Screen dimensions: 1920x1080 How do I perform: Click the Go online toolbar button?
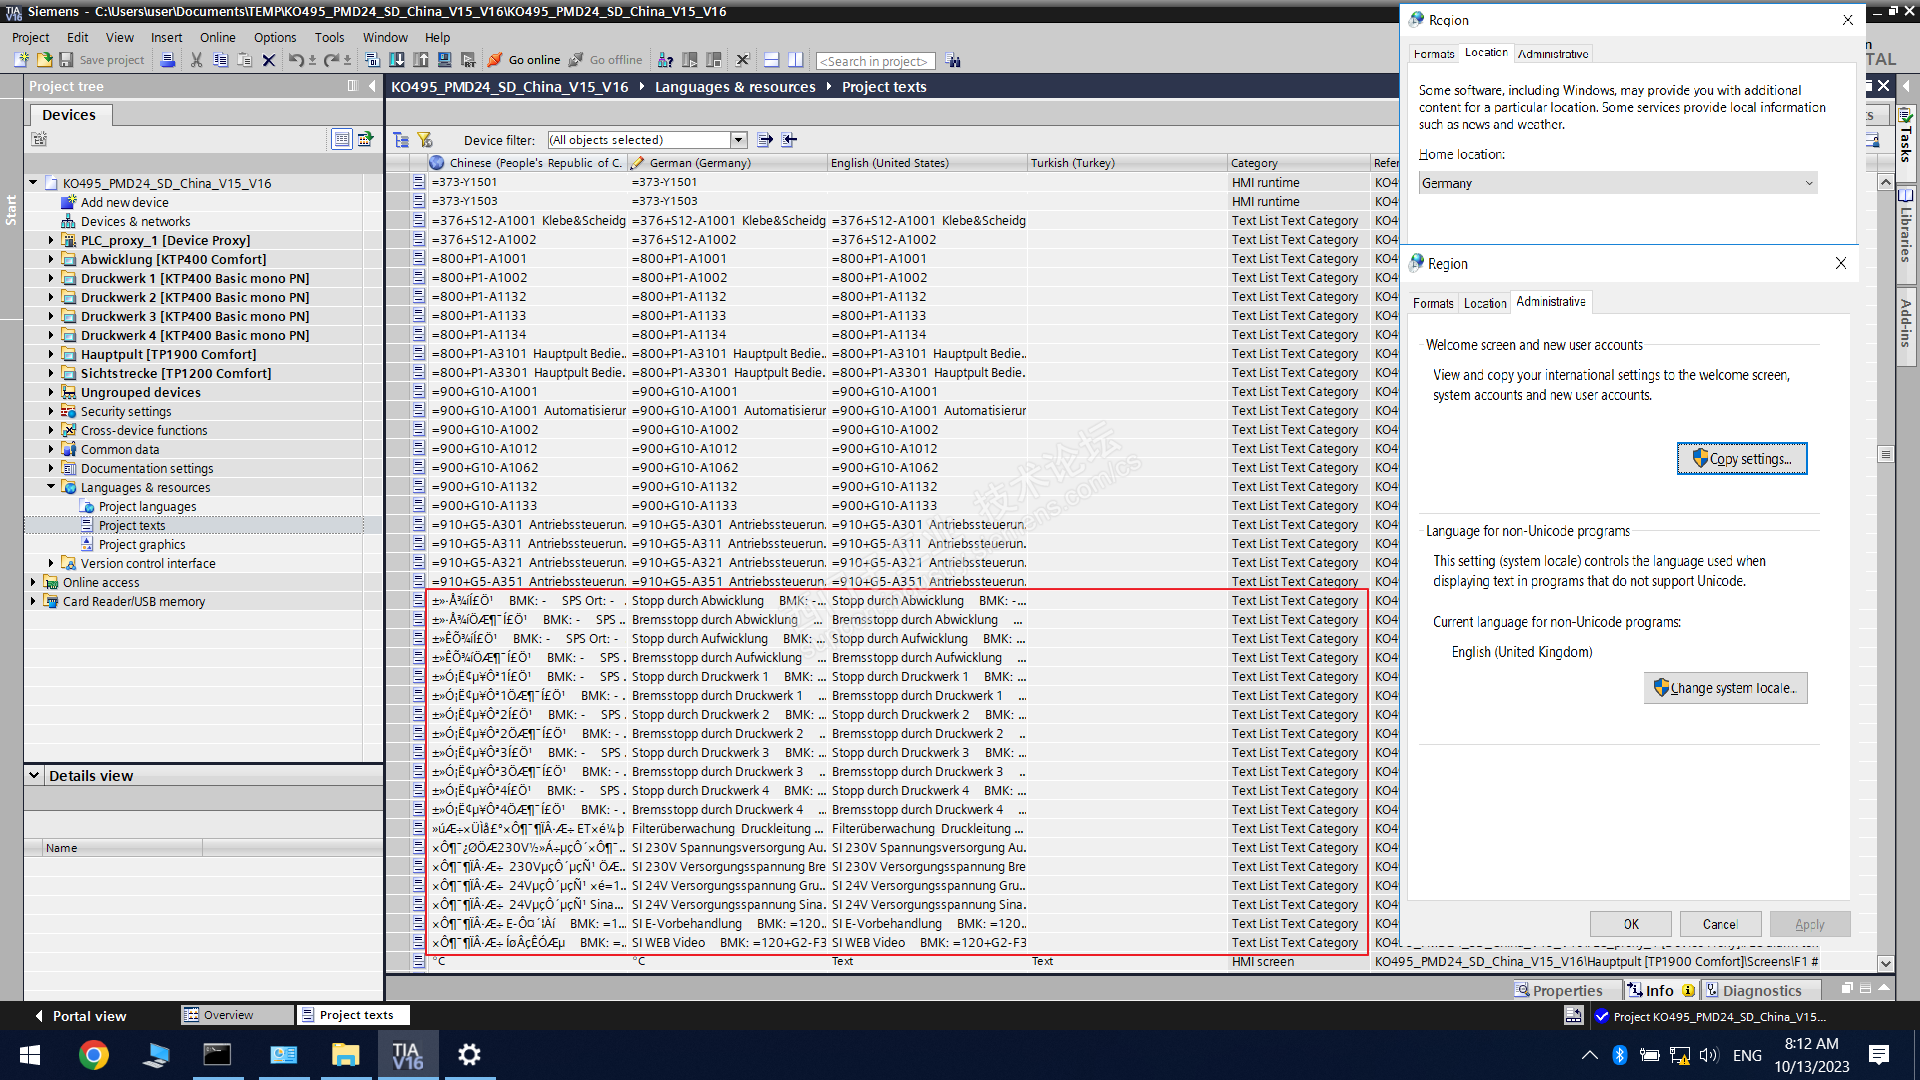525,60
